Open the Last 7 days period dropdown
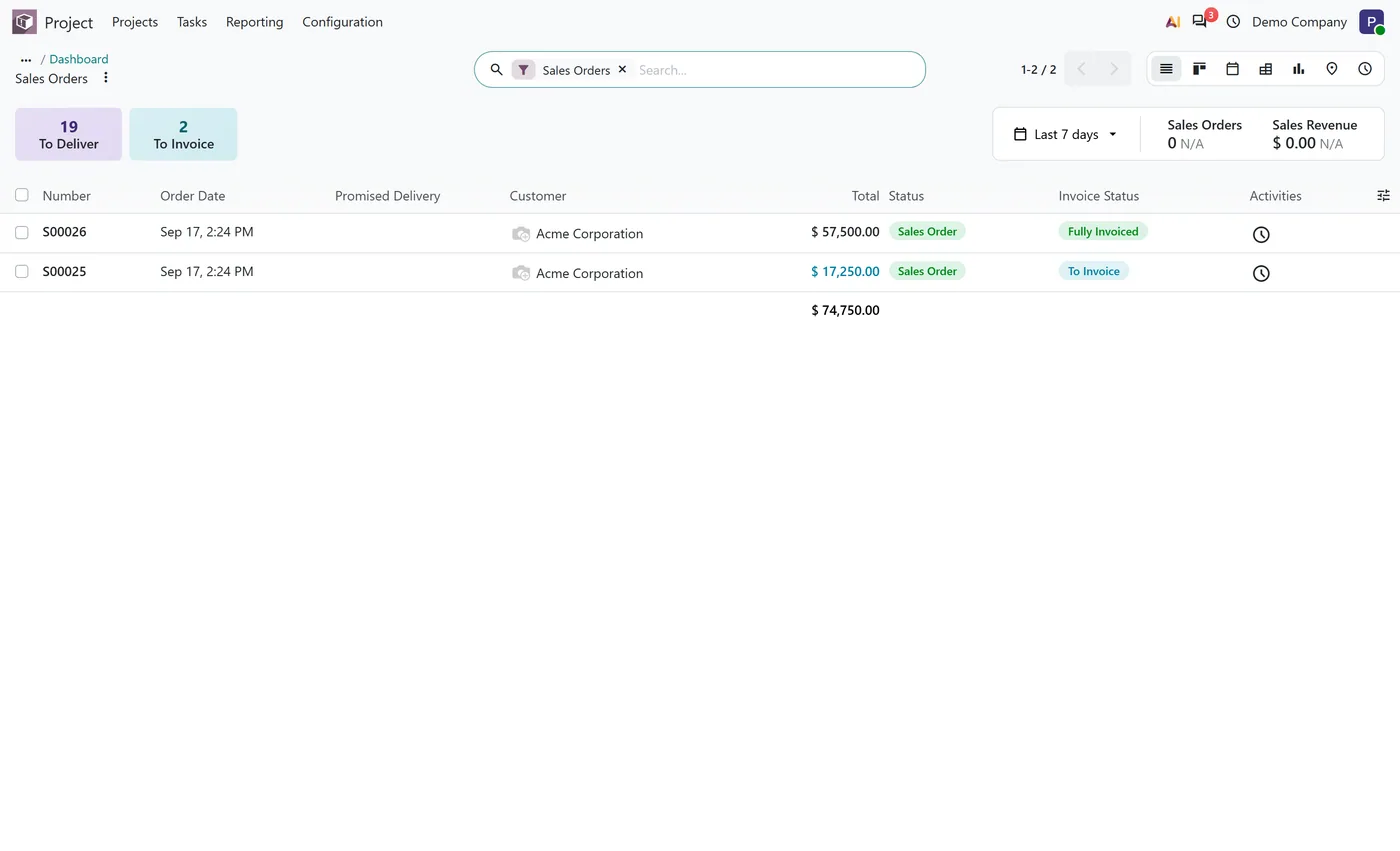This screenshot has height=851, width=1400. coord(1066,134)
